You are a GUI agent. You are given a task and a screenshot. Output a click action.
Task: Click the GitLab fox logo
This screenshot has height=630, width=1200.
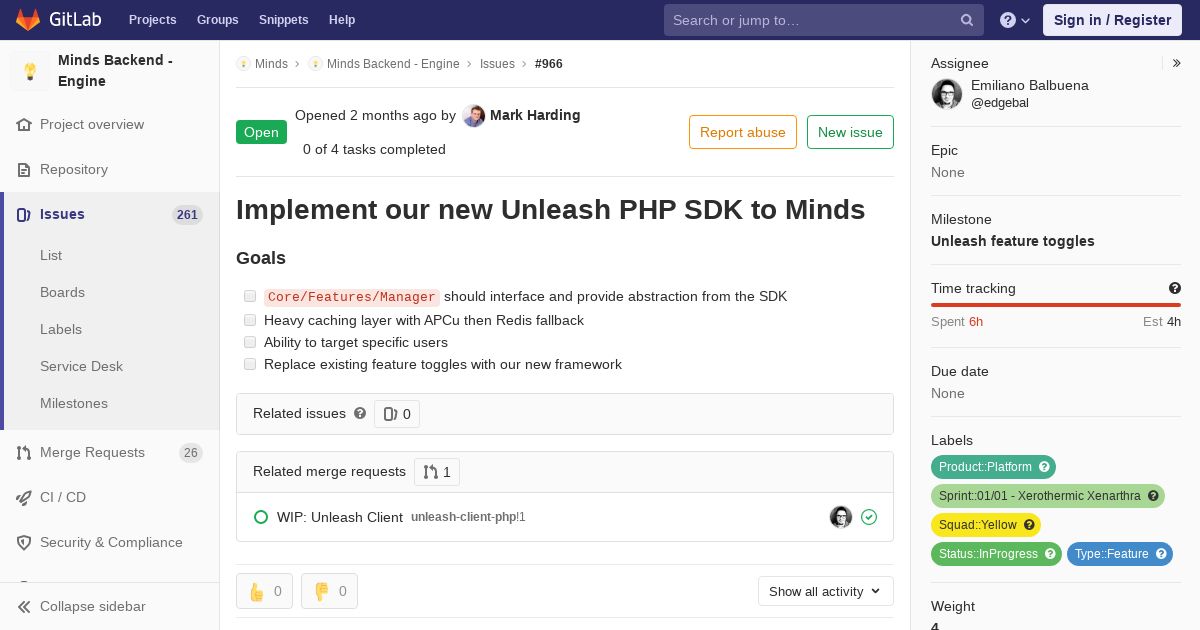tap(28, 19)
